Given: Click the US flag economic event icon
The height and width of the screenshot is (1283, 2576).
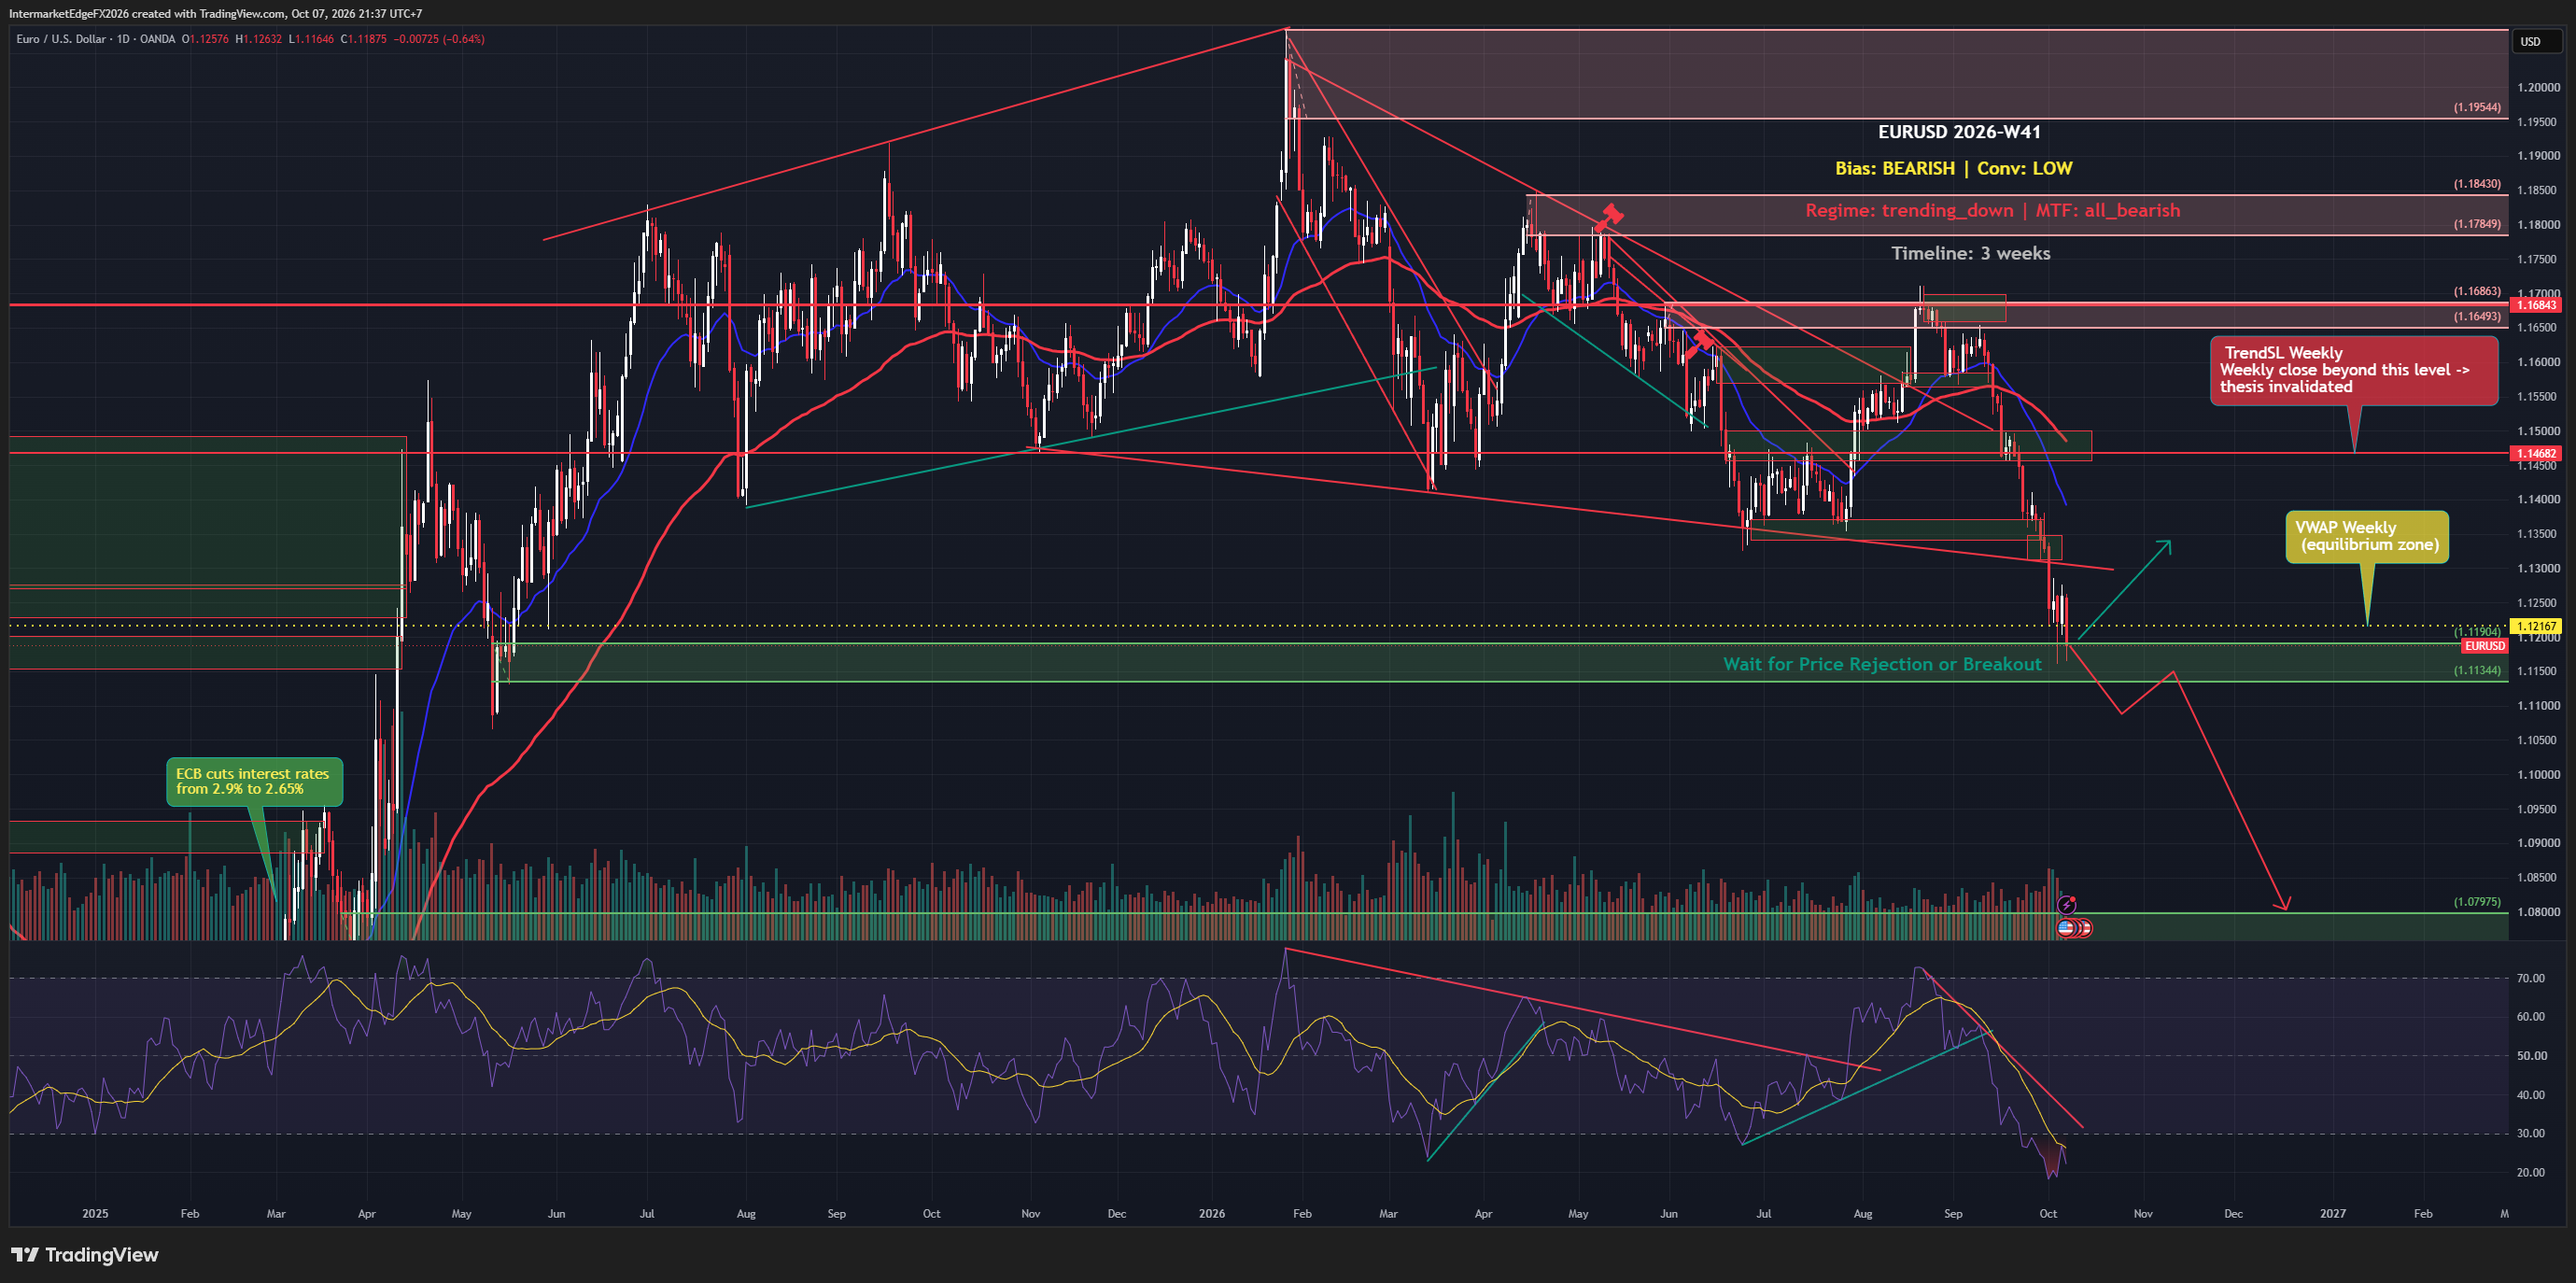Looking at the screenshot, I should [2065, 928].
